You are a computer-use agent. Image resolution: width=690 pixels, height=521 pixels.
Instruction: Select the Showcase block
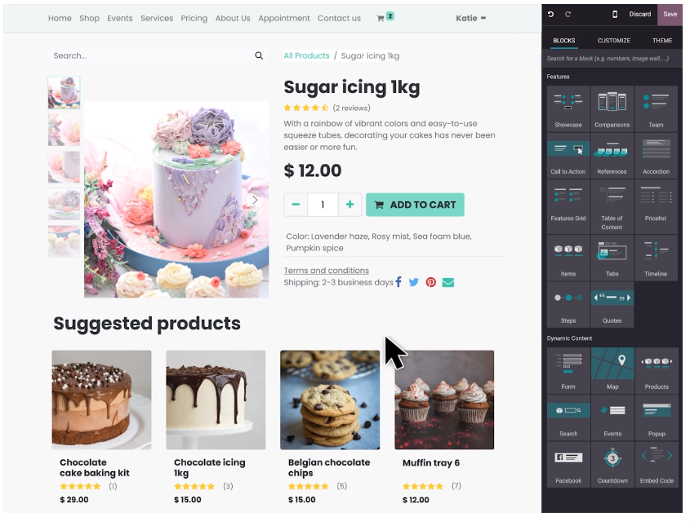[568, 109]
